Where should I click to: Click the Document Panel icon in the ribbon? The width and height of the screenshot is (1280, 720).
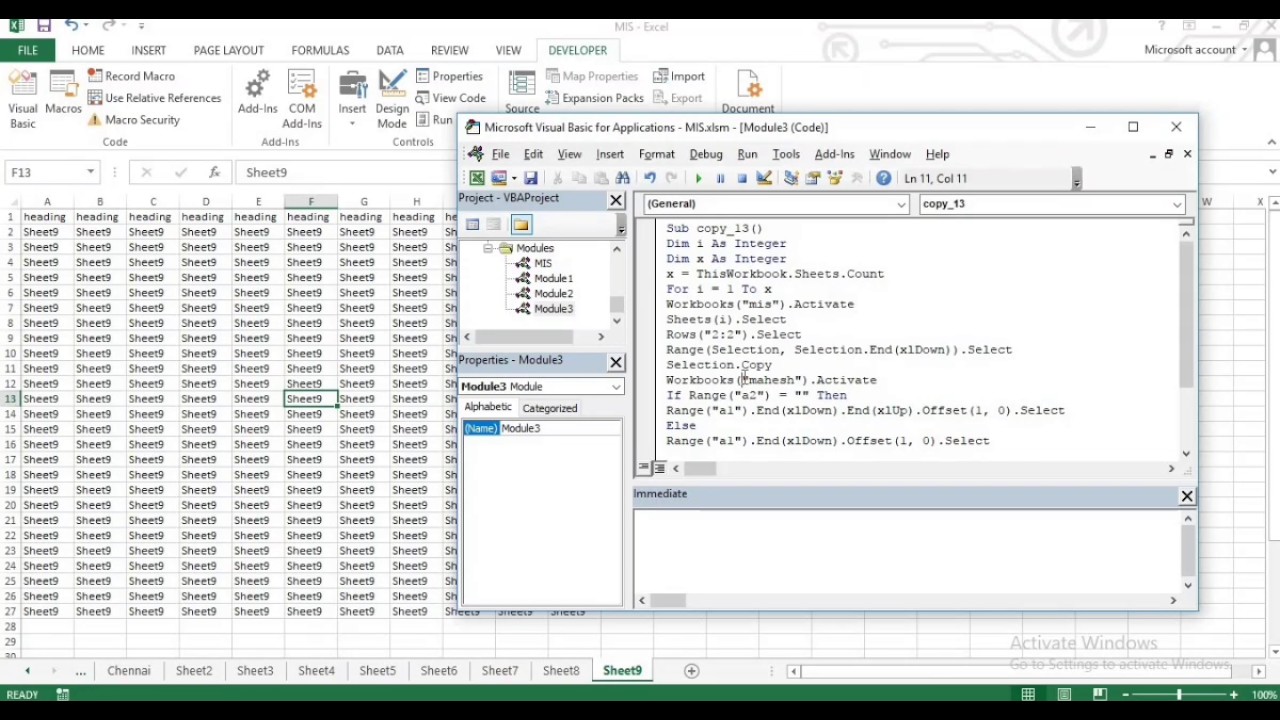coord(748,92)
